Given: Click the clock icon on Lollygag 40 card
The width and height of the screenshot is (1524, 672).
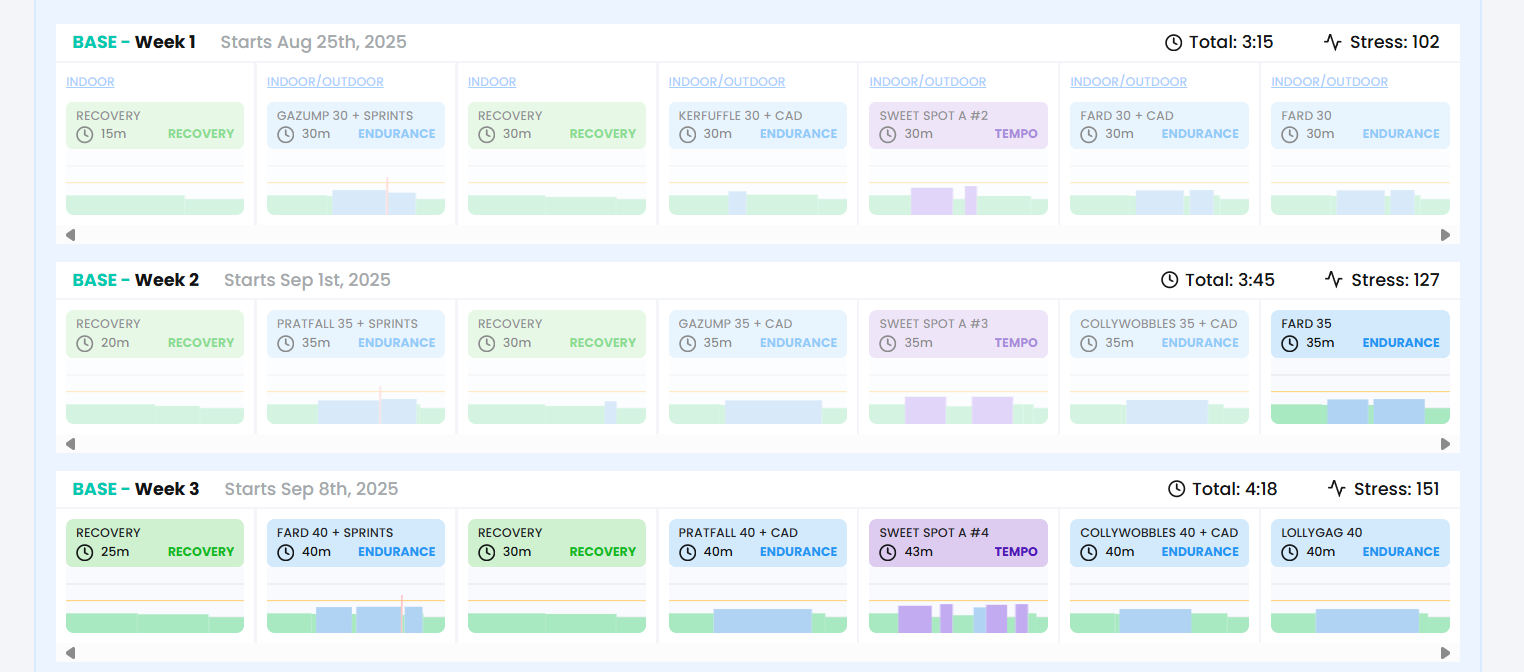Looking at the screenshot, I should point(1290,552).
